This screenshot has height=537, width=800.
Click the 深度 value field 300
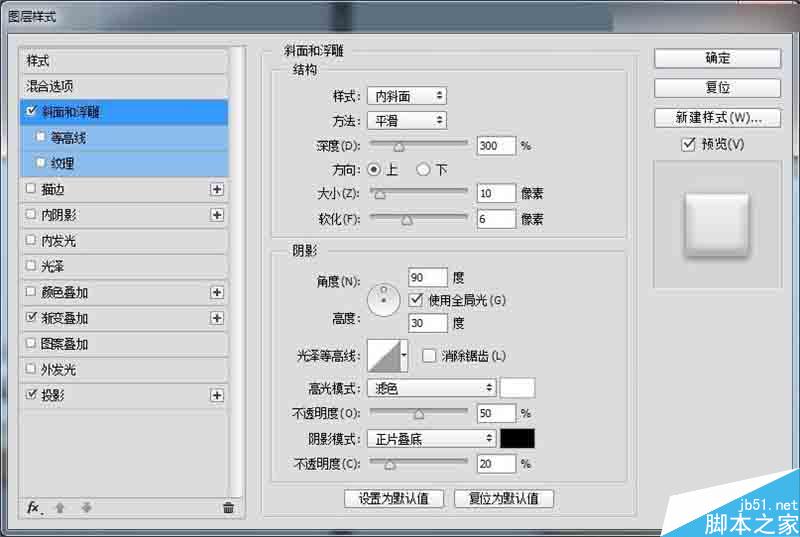tap(496, 146)
